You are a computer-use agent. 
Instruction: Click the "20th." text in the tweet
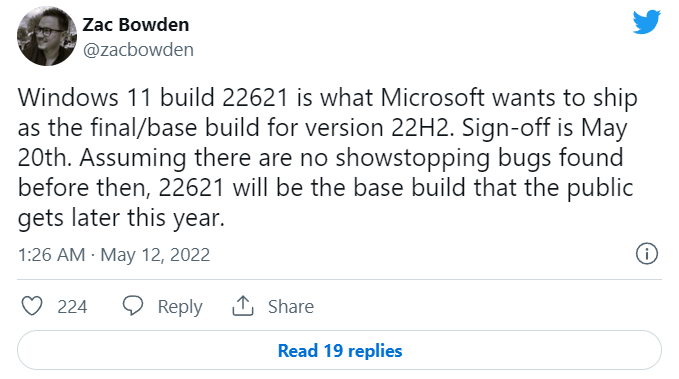pos(45,158)
